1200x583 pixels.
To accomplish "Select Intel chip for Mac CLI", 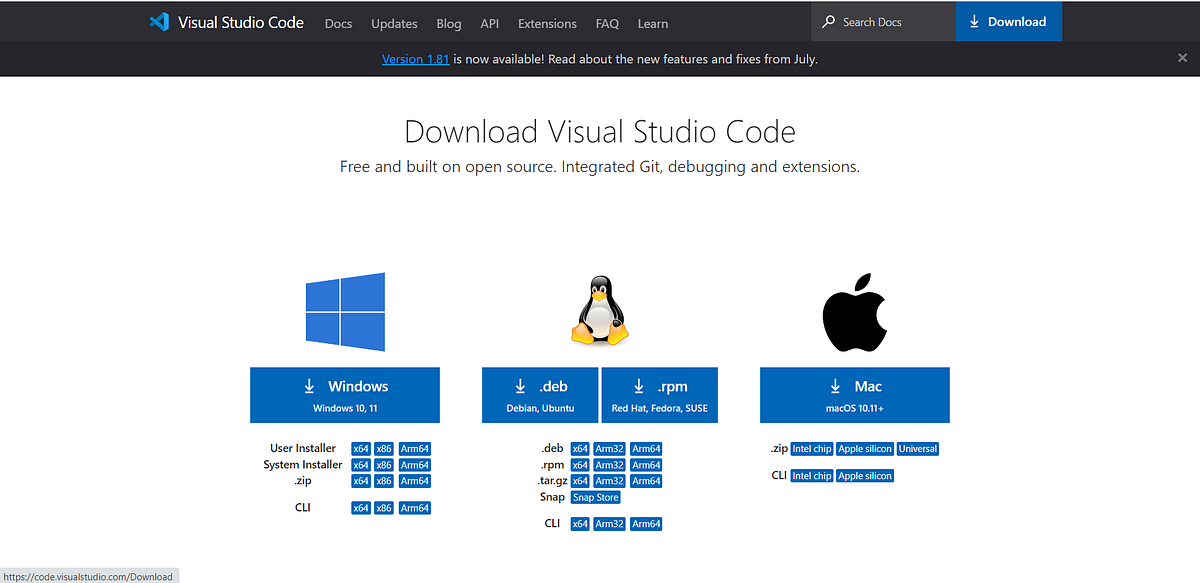I will tap(811, 476).
